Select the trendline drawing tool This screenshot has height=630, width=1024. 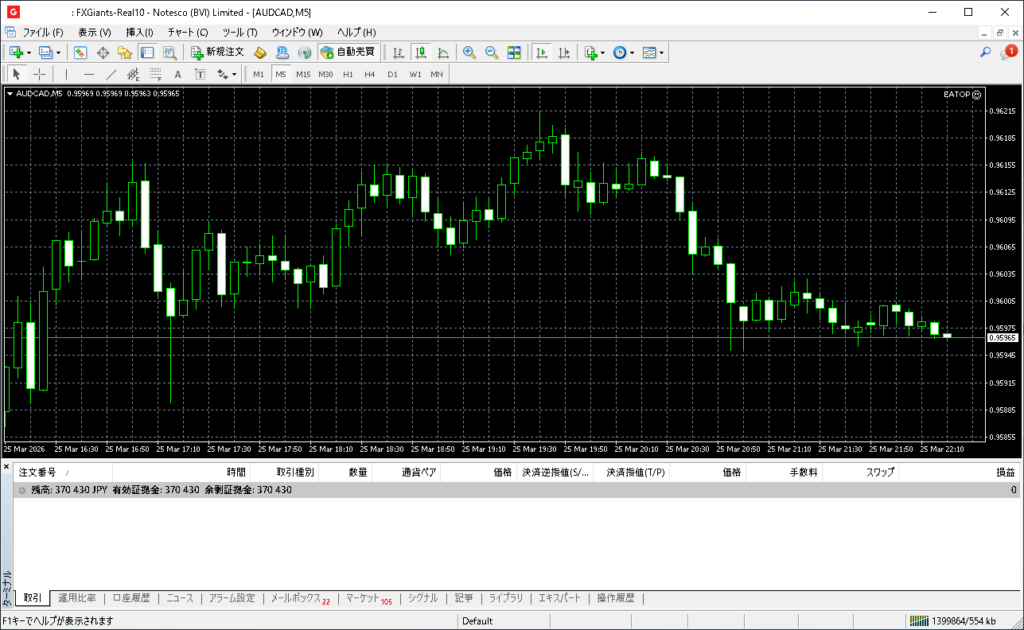click(x=111, y=74)
